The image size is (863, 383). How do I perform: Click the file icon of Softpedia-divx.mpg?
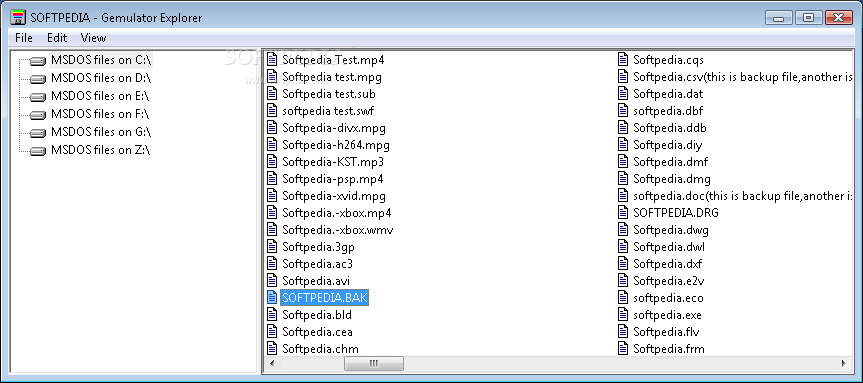point(272,127)
